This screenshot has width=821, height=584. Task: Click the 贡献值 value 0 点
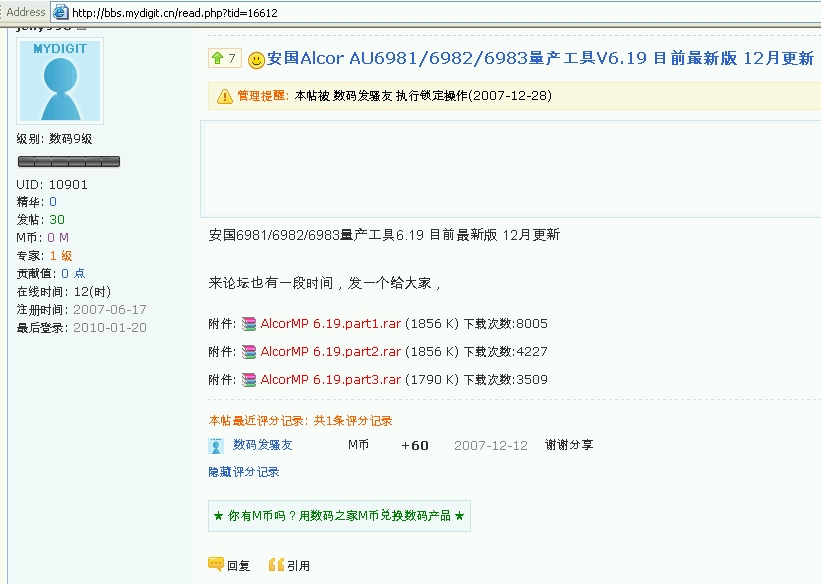coord(73,273)
